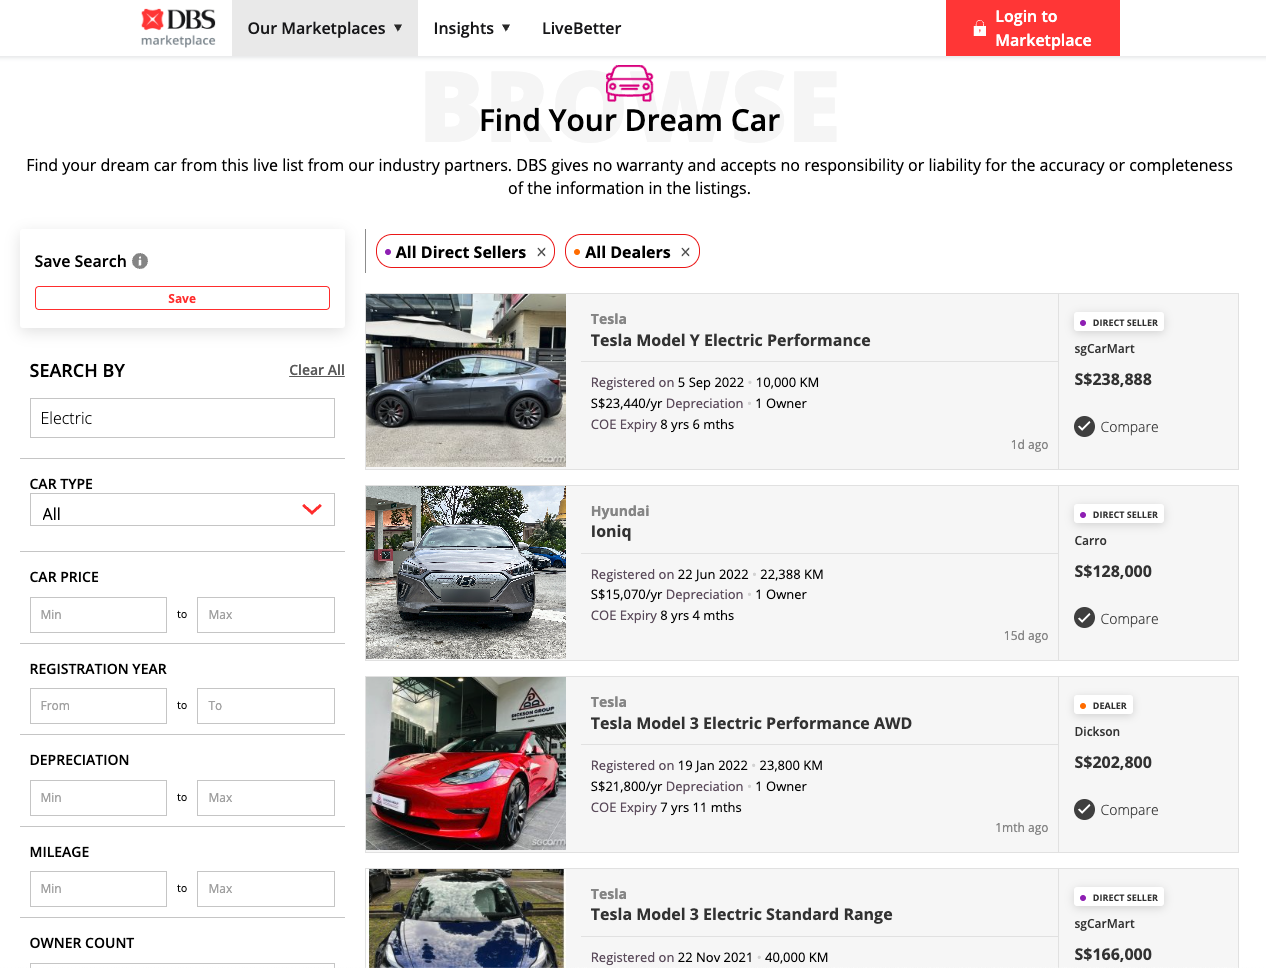
Task: Open the blue Tesla Model 3 Standard Range photo
Action: click(466, 918)
